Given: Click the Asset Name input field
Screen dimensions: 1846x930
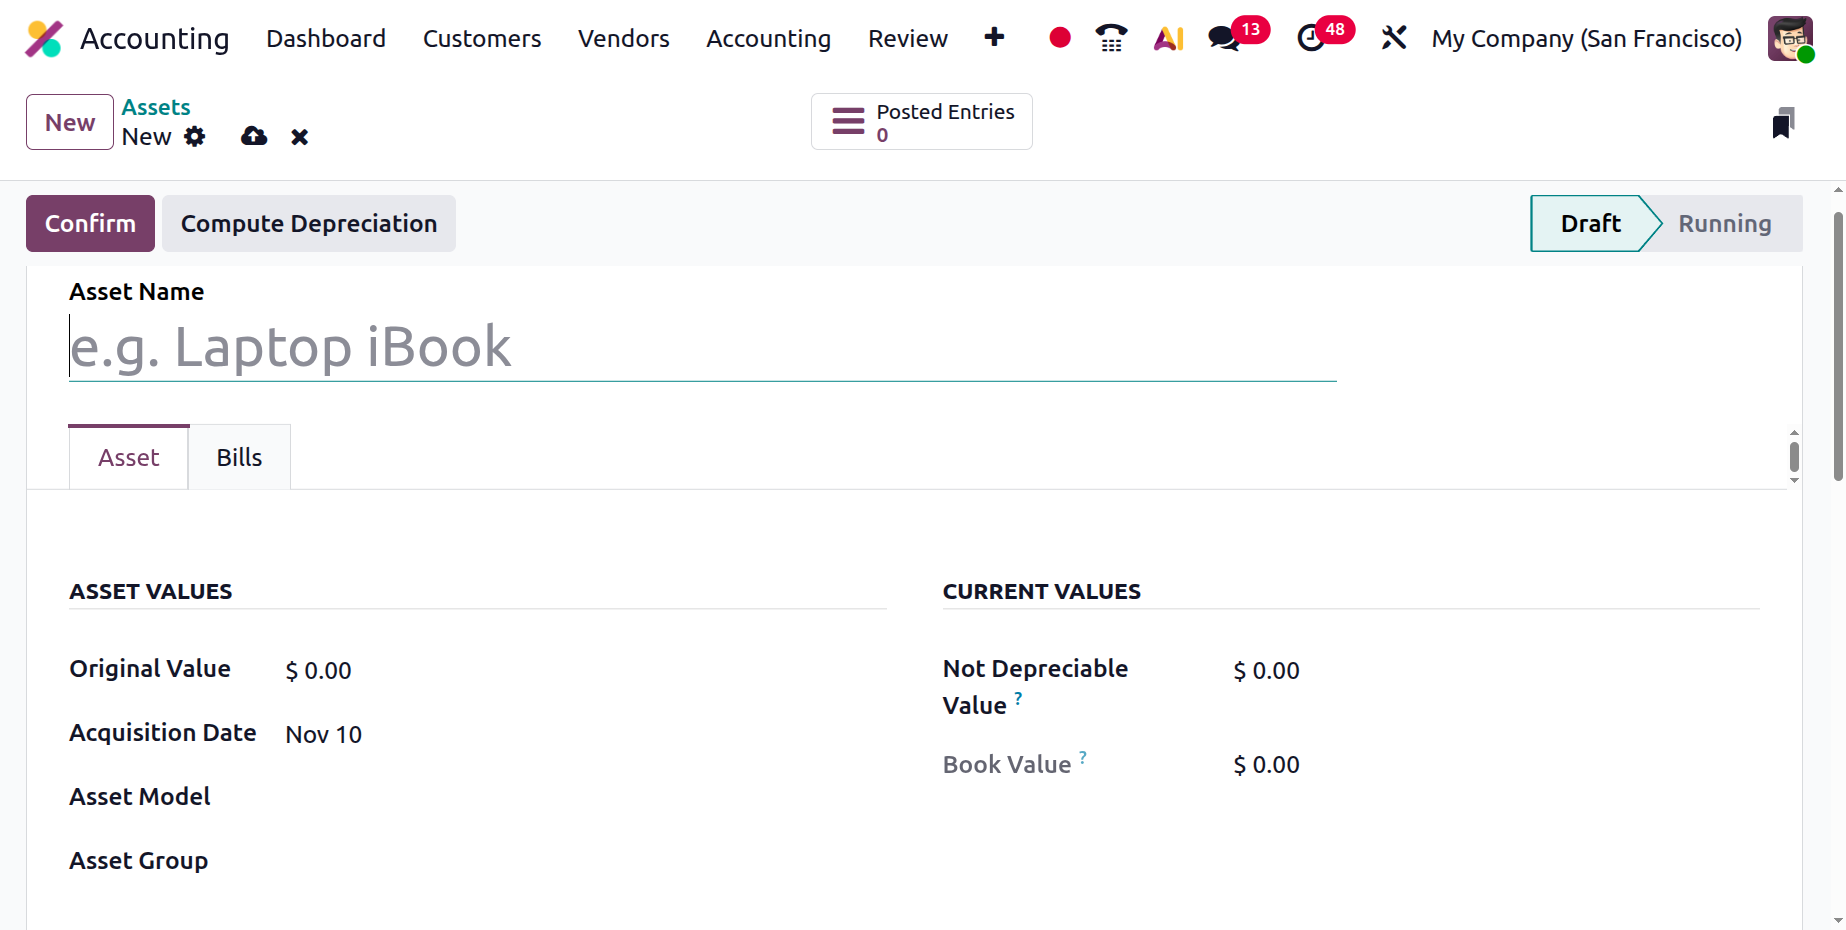Looking at the screenshot, I should [702, 348].
